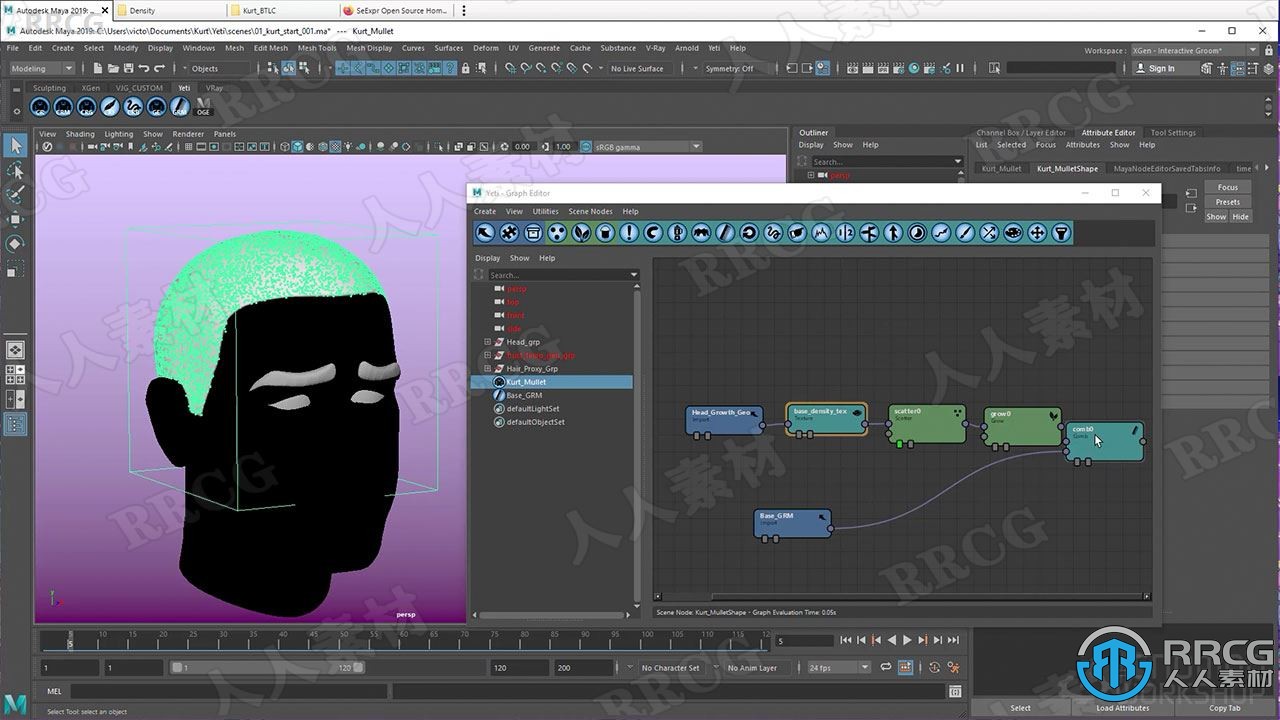The width and height of the screenshot is (1280, 720).
Task: Click the OGE icon on Yeti shelf
Action: click(203, 106)
